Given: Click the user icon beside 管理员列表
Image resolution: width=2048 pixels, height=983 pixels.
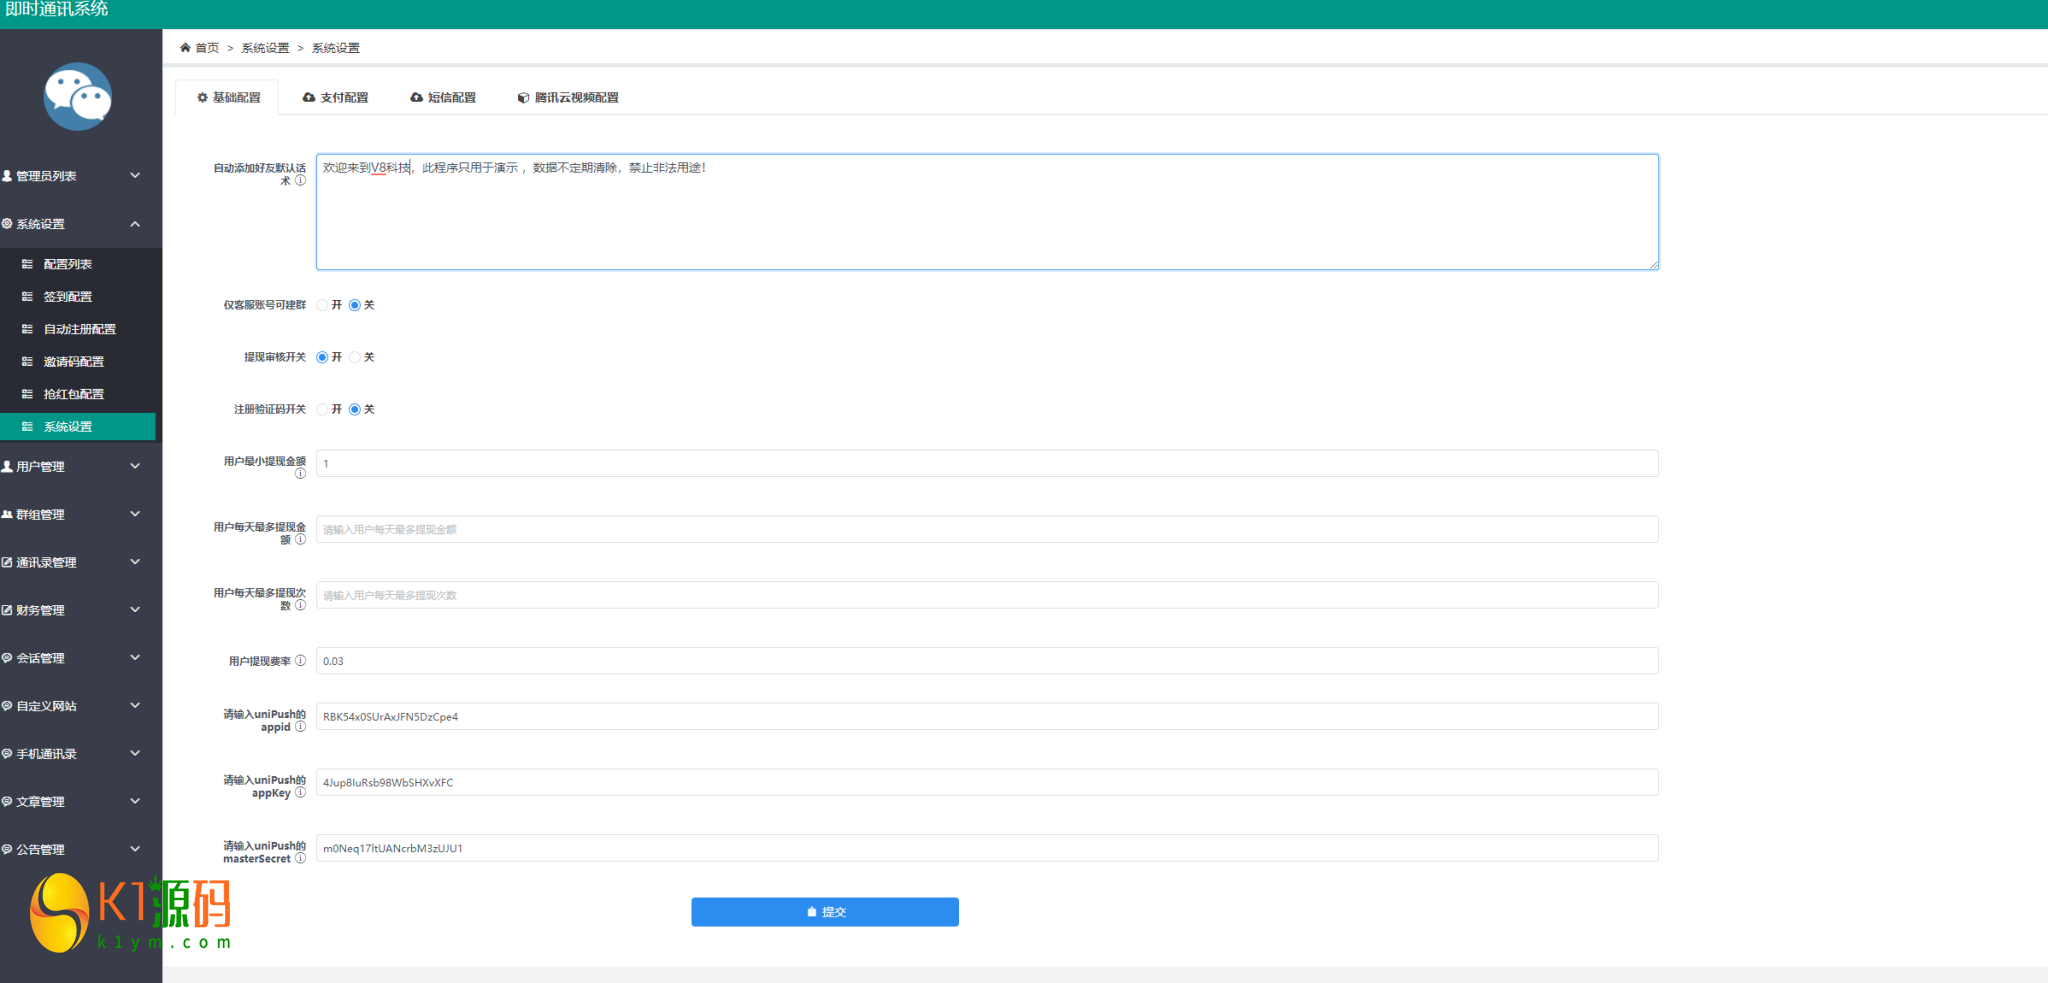Looking at the screenshot, I should pos(7,176).
